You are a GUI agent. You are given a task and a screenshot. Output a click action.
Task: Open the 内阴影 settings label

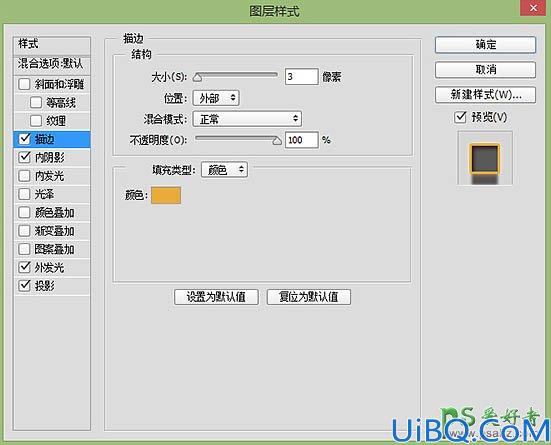(x=50, y=157)
